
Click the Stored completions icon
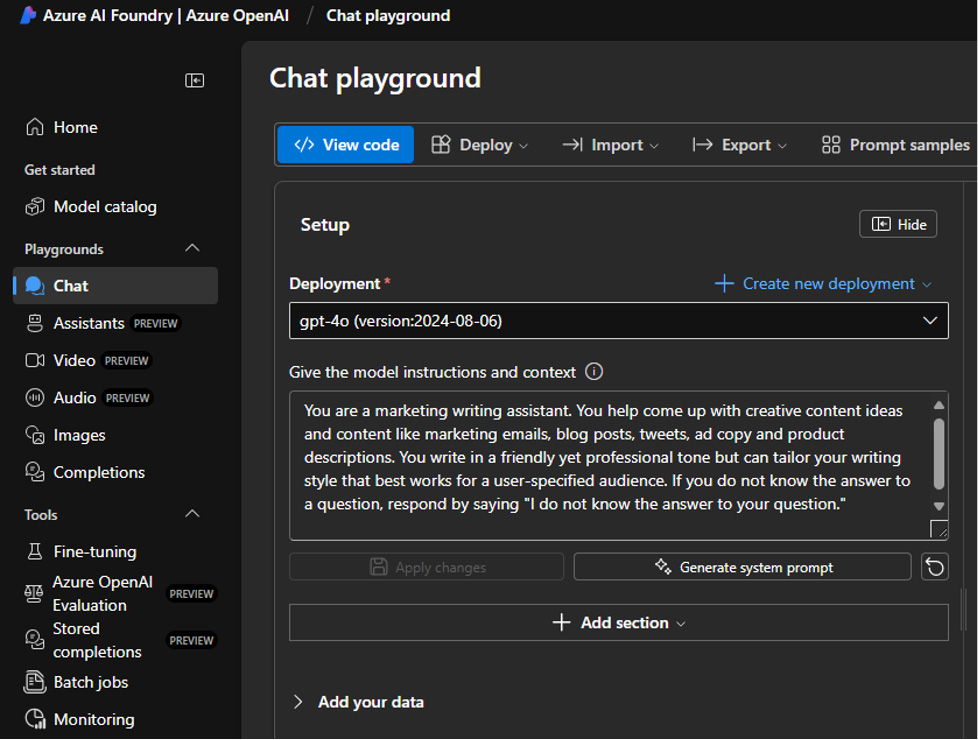click(x=34, y=640)
